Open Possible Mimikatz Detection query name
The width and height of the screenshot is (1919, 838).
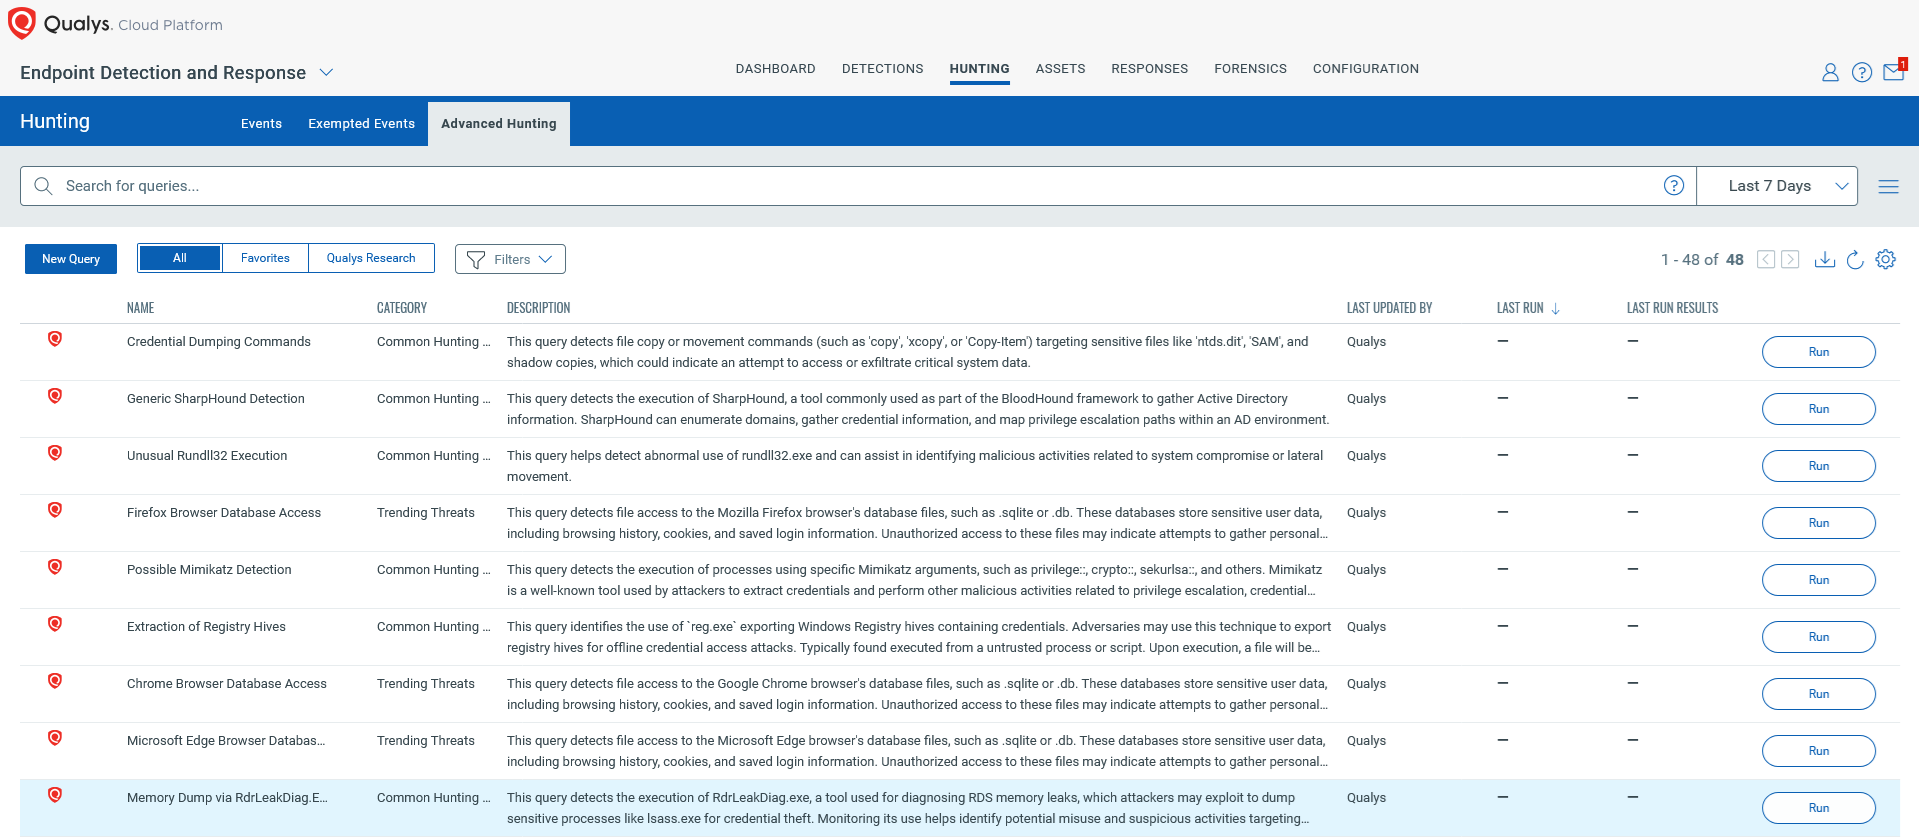tap(209, 570)
